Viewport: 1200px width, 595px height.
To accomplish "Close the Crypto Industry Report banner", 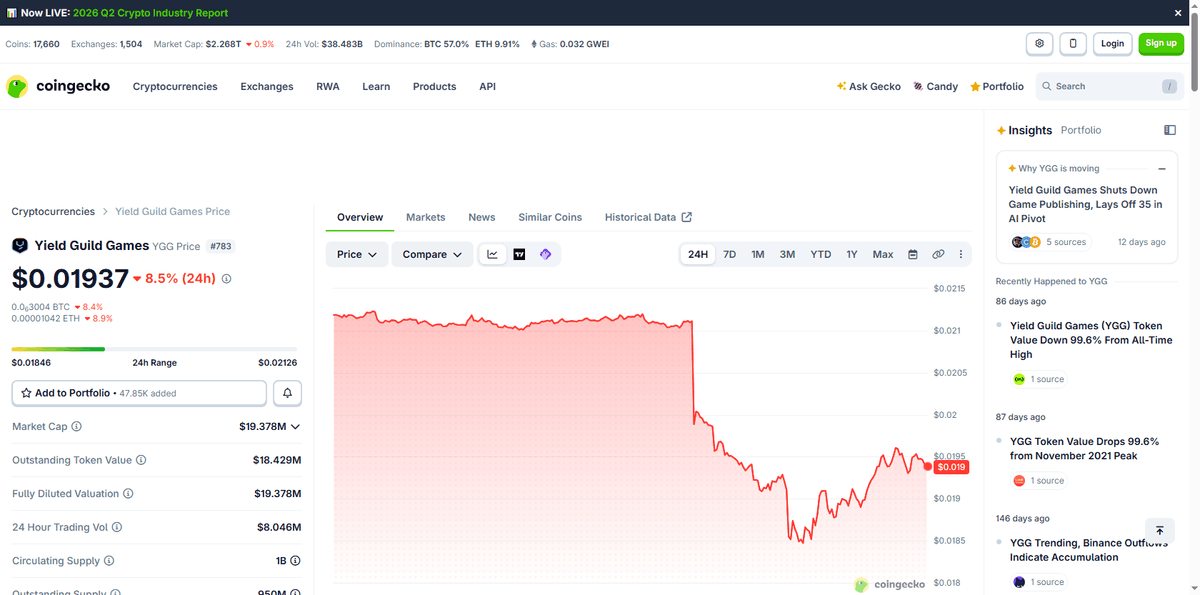I will 1178,13.
